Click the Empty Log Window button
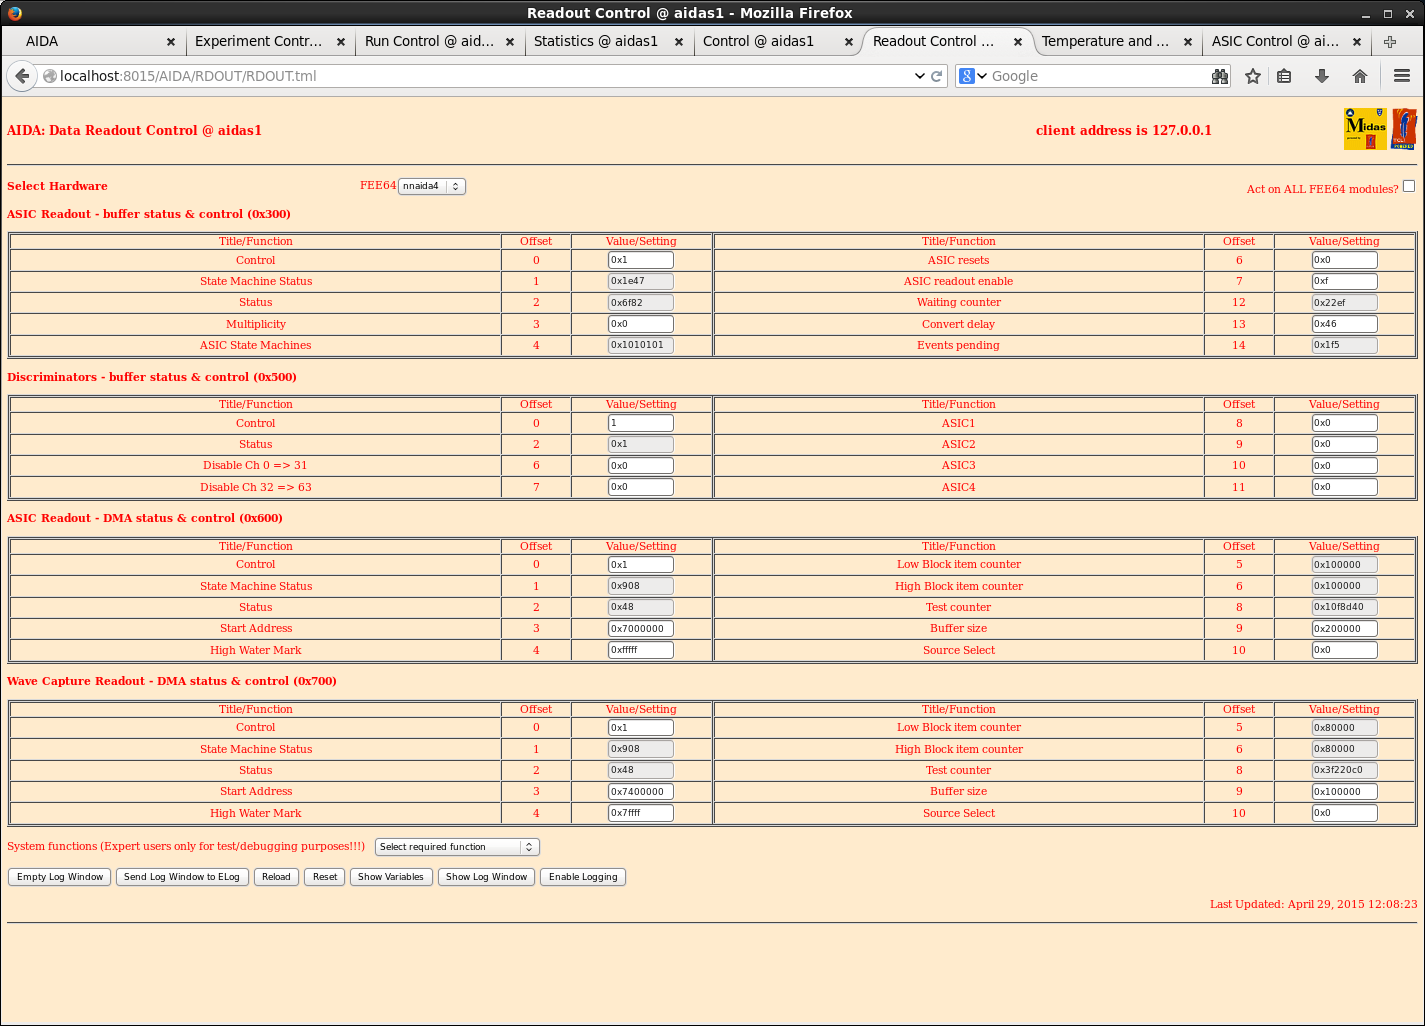 coord(60,877)
